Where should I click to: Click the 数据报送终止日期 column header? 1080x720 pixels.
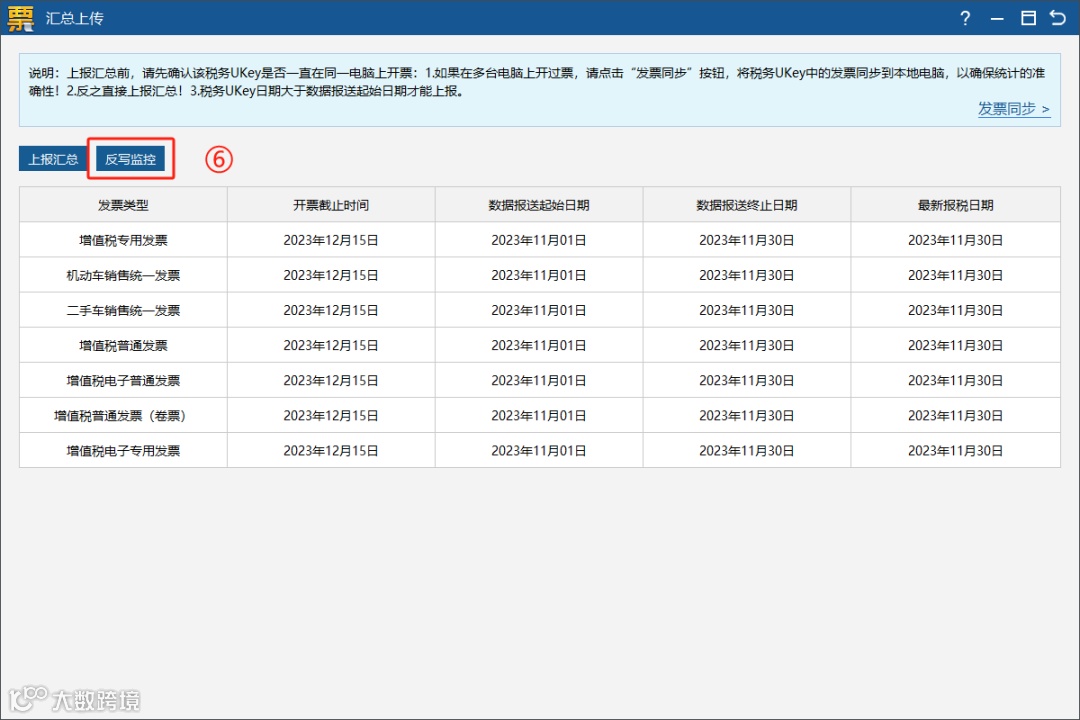pyautogui.click(x=747, y=205)
